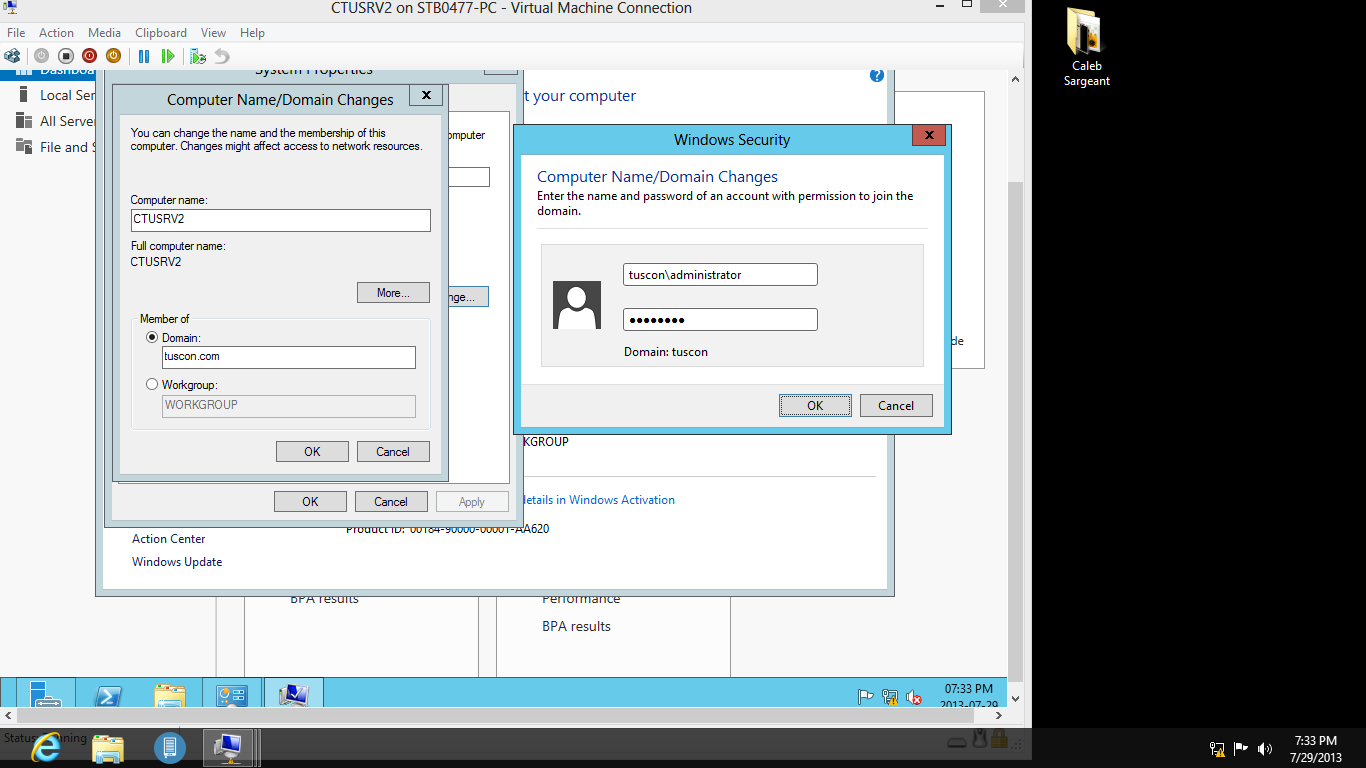Select the Workgroup radio button
This screenshot has width=1366, height=768.
(x=152, y=384)
